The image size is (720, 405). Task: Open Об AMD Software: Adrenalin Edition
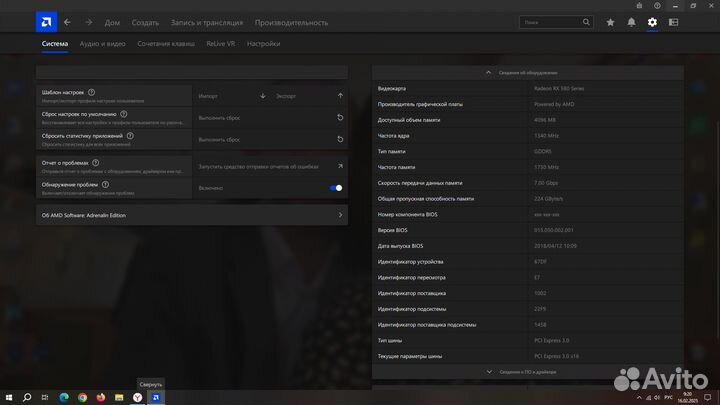[x=192, y=215]
